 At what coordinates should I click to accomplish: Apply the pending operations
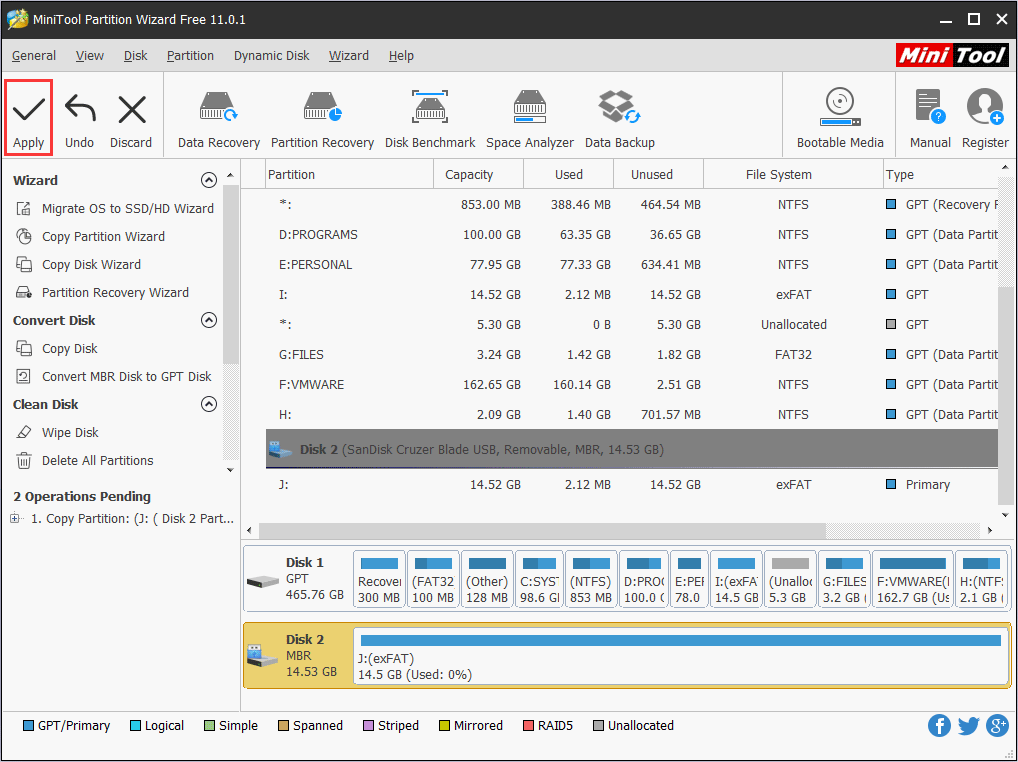tap(29, 119)
